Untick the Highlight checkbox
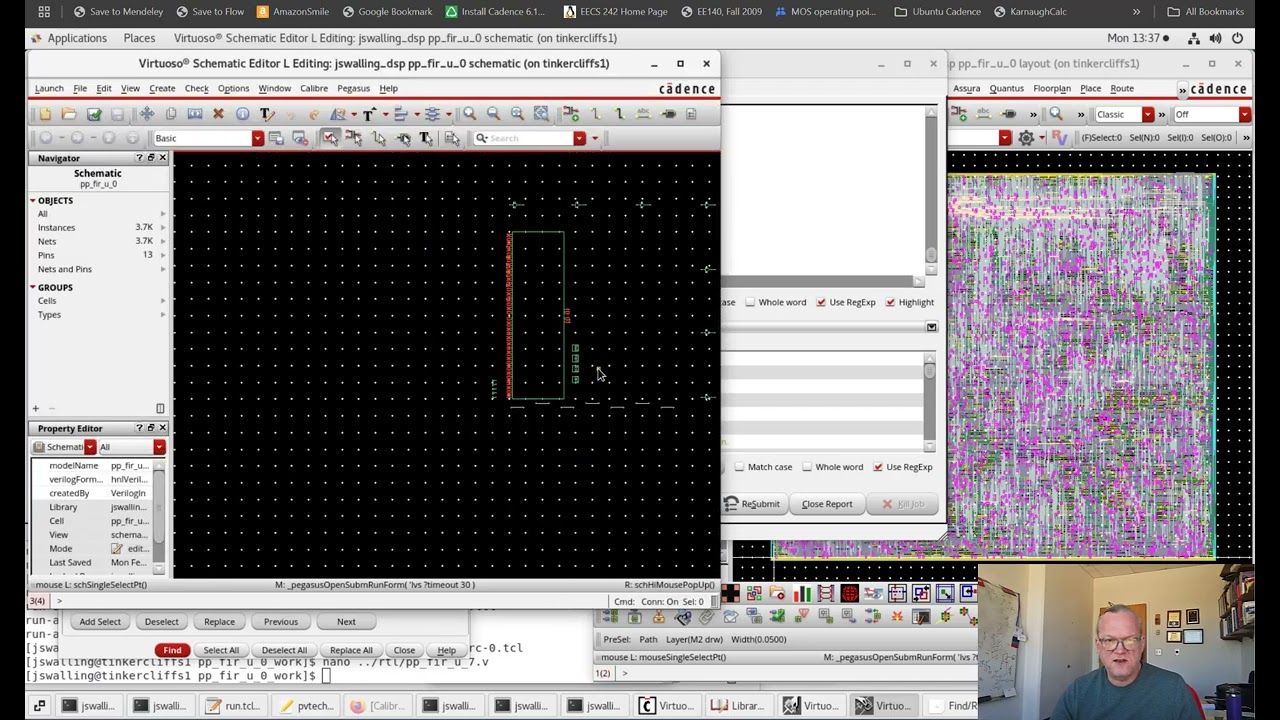 pos(890,302)
